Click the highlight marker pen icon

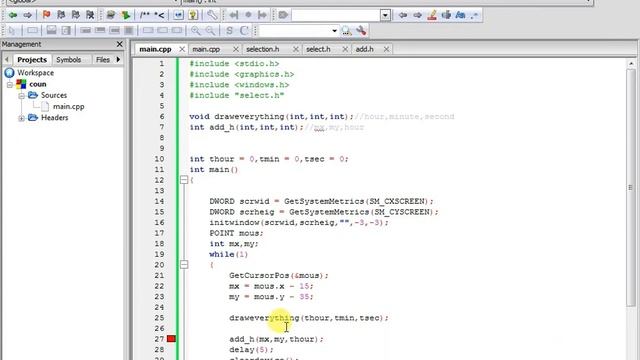click(x=432, y=16)
